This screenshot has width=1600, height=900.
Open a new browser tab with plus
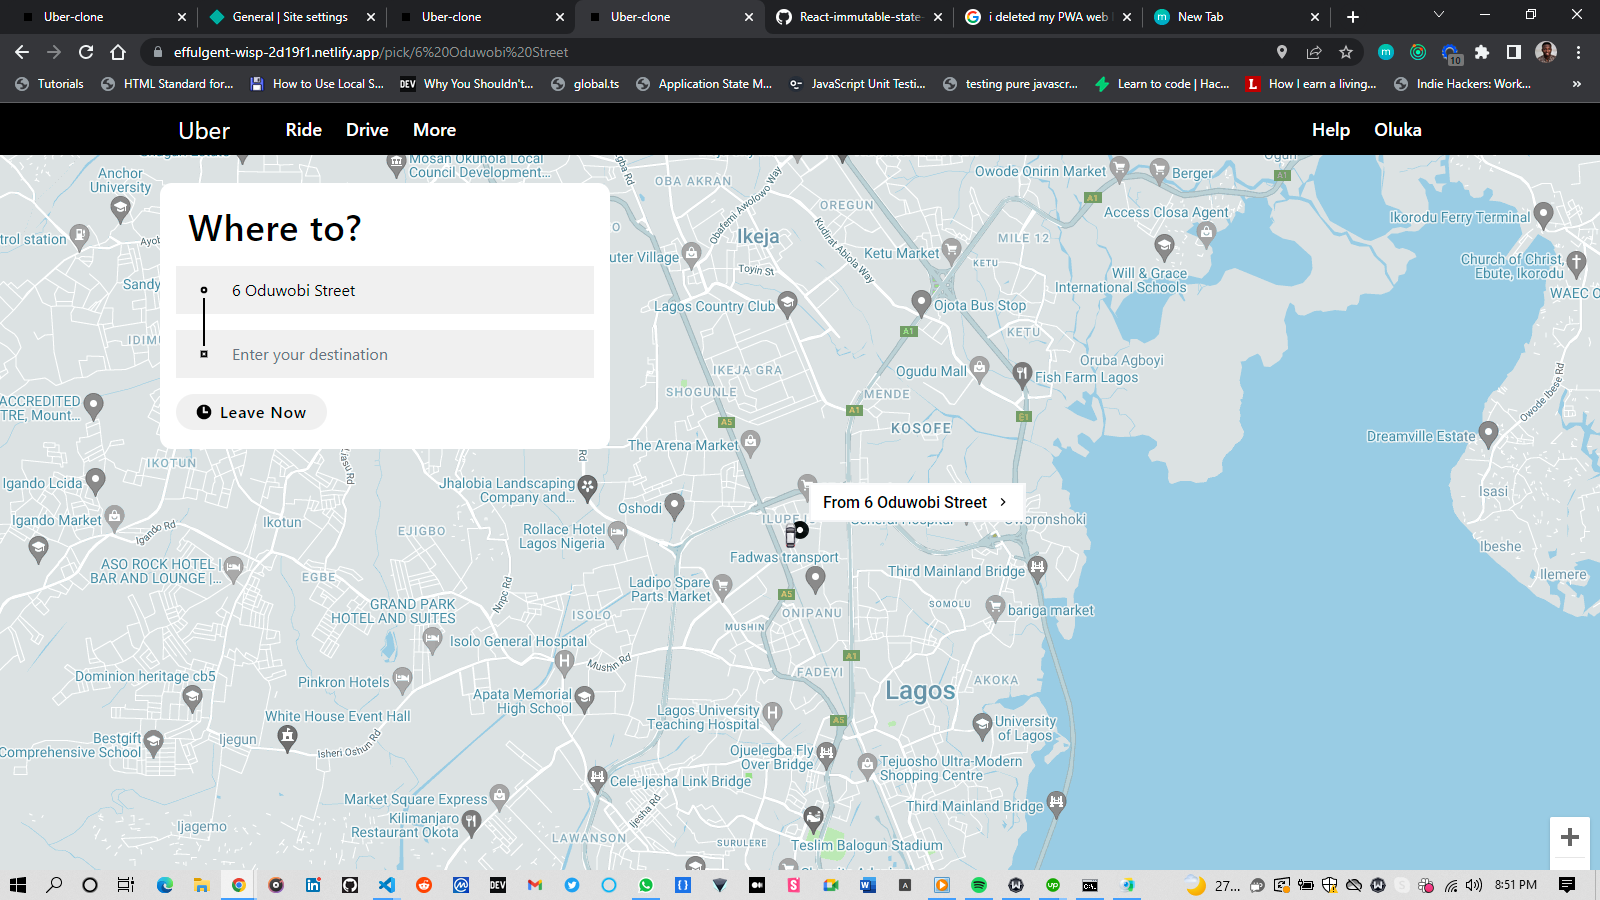(1353, 17)
